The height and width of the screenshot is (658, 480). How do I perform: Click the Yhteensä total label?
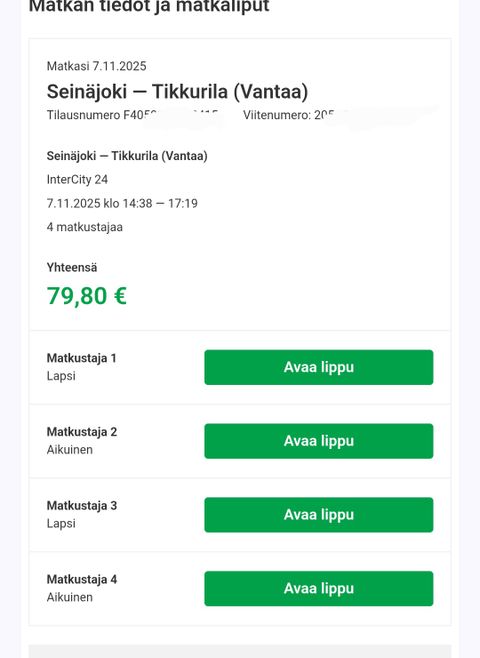point(72,267)
